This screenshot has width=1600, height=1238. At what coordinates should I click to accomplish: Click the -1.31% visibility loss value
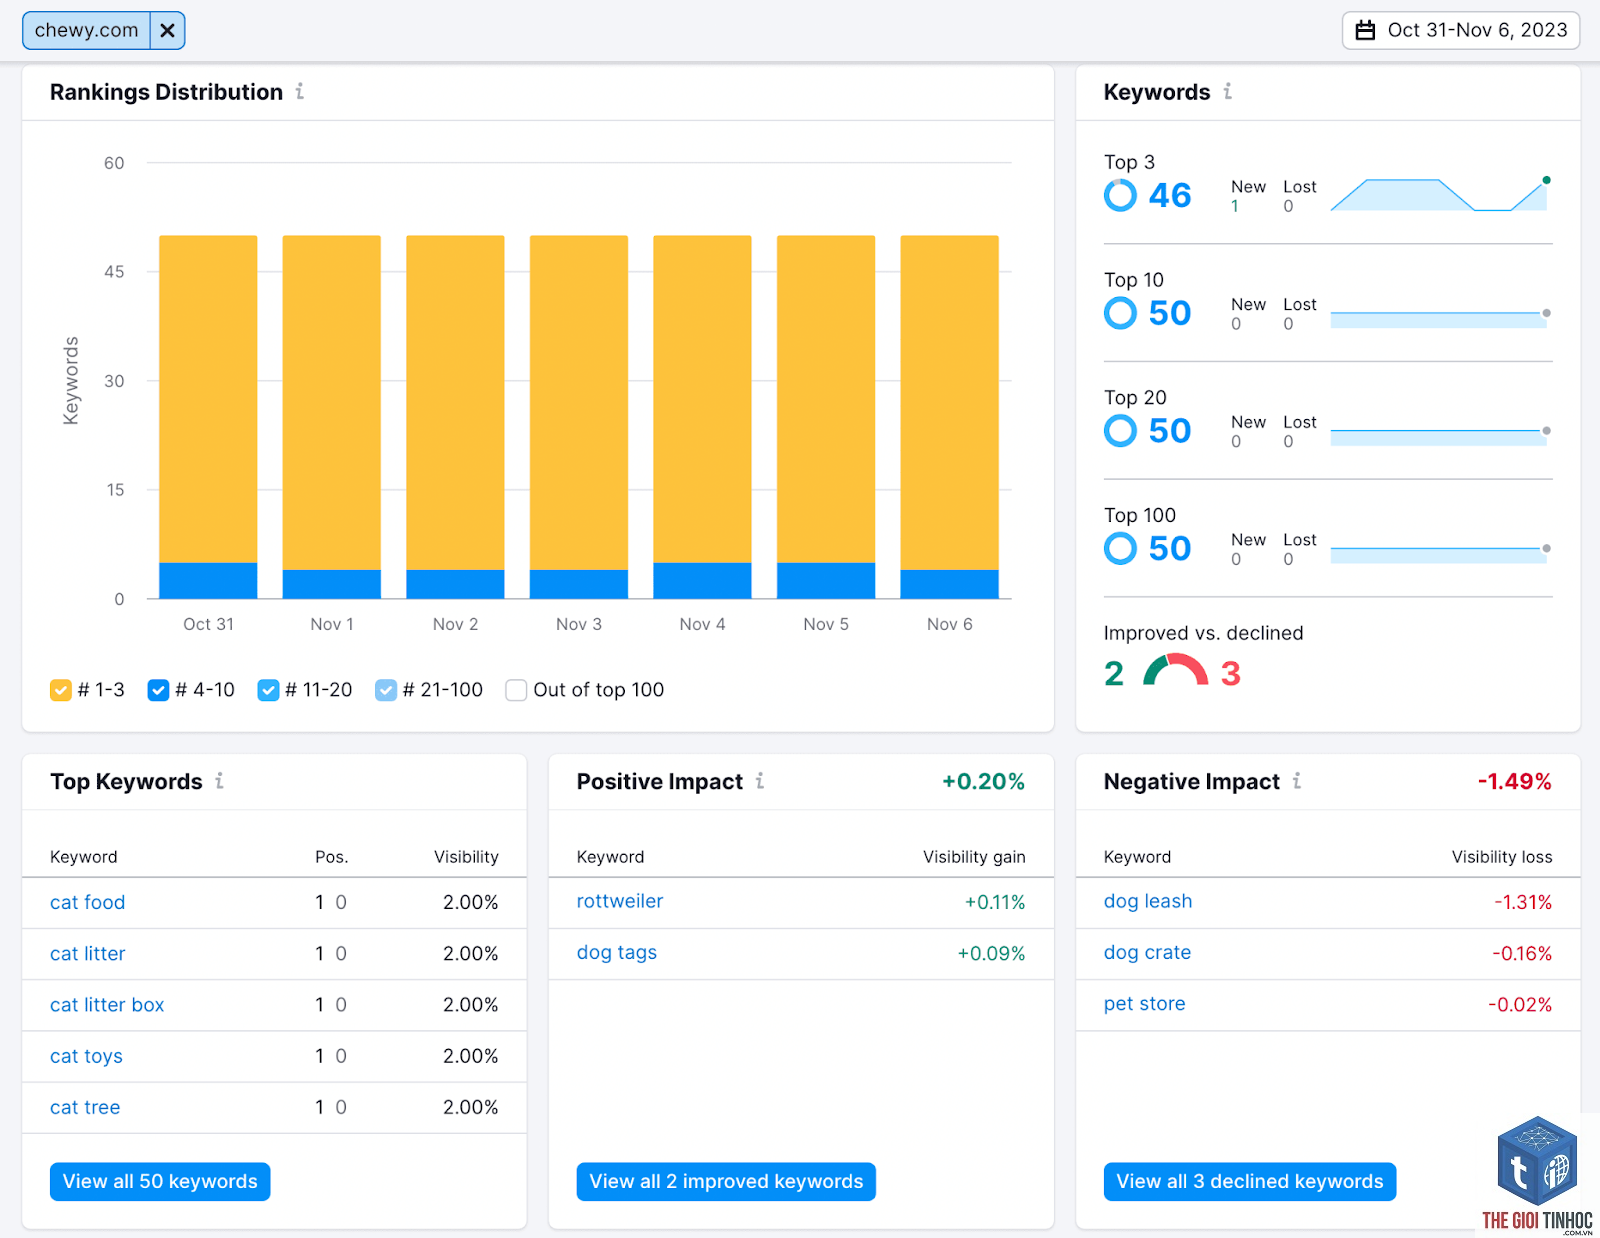(x=1523, y=902)
